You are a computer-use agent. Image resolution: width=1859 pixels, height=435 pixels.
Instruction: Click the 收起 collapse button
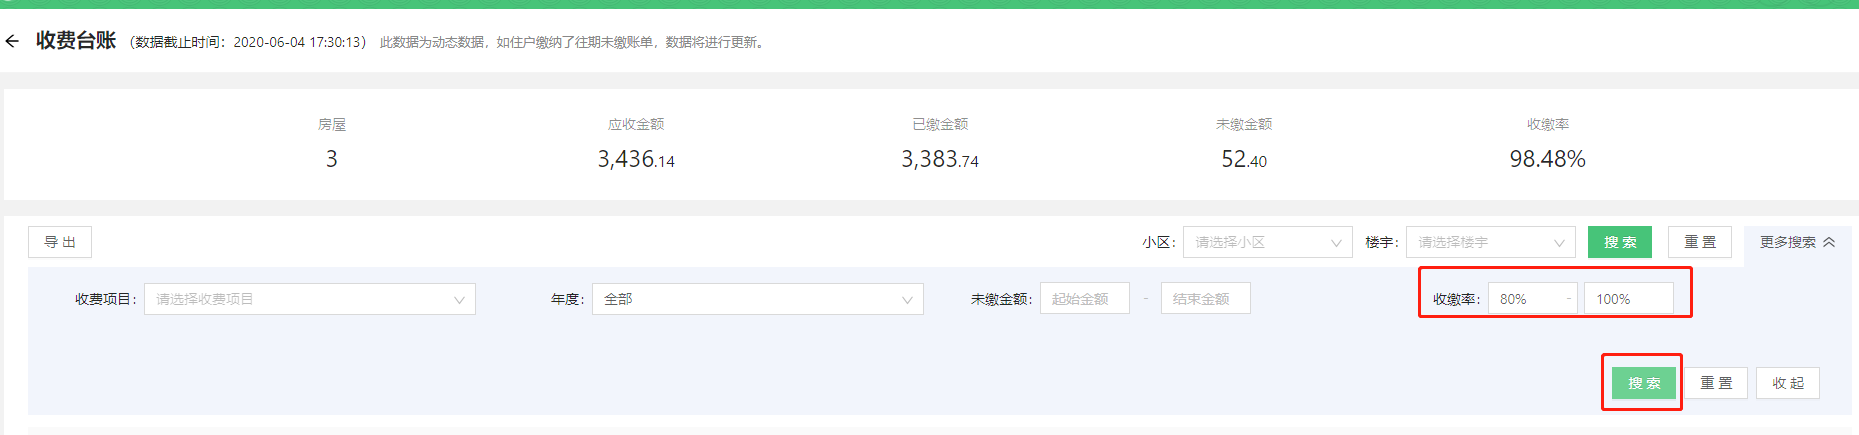(1788, 383)
